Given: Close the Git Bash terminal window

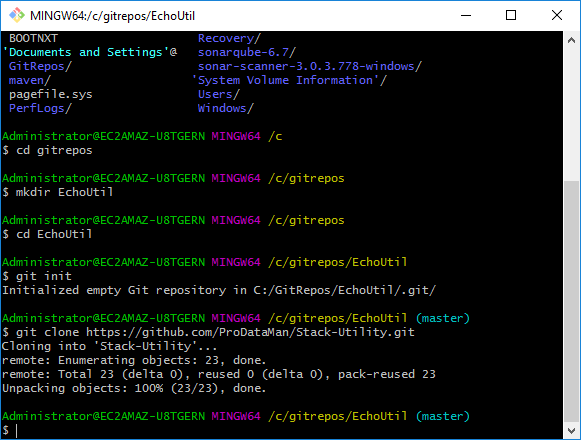Looking at the screenshot, I should [557, 16].
